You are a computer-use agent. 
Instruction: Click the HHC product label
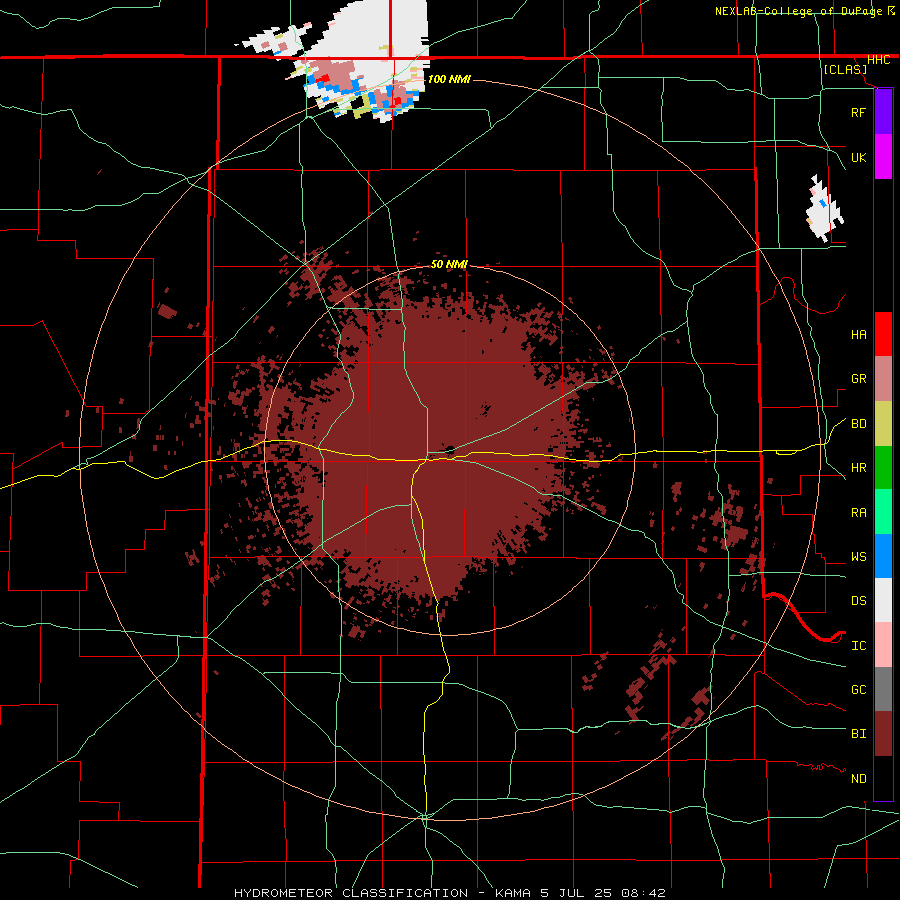(x=878, y=60)
